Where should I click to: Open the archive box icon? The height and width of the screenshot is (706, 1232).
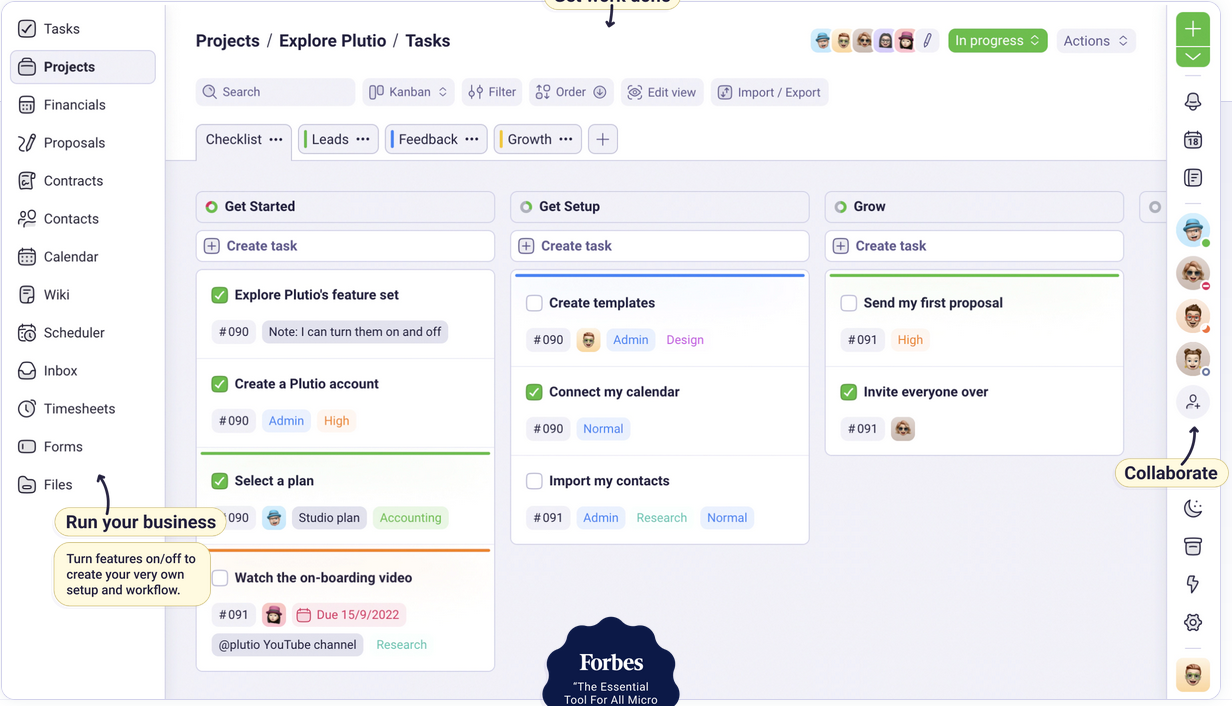pos(1193,546)
